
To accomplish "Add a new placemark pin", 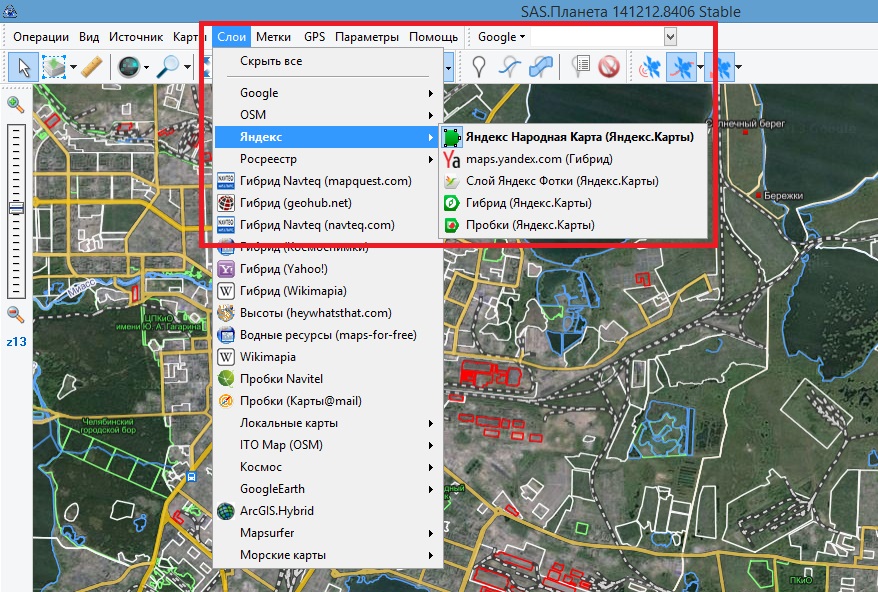I will click(x=478, y=67).
